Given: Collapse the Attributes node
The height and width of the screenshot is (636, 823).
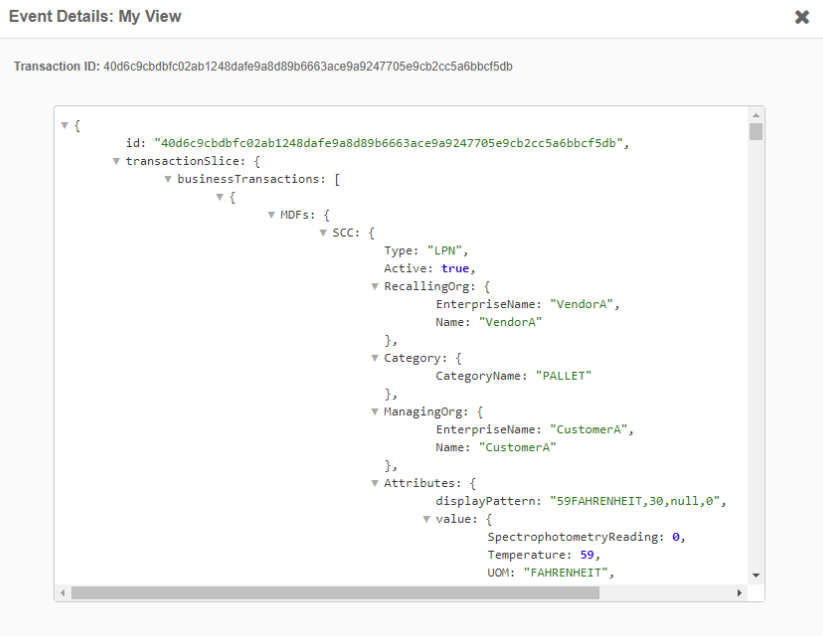Looking at the screenshot, I should click(375, 483).
